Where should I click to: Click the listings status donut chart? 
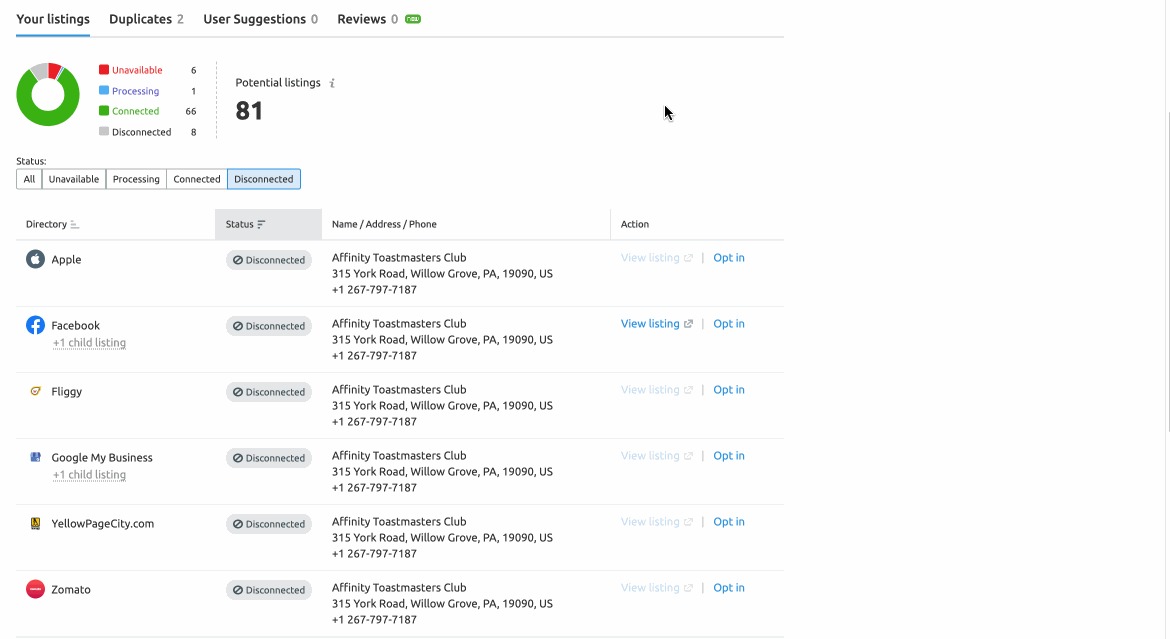48,95
